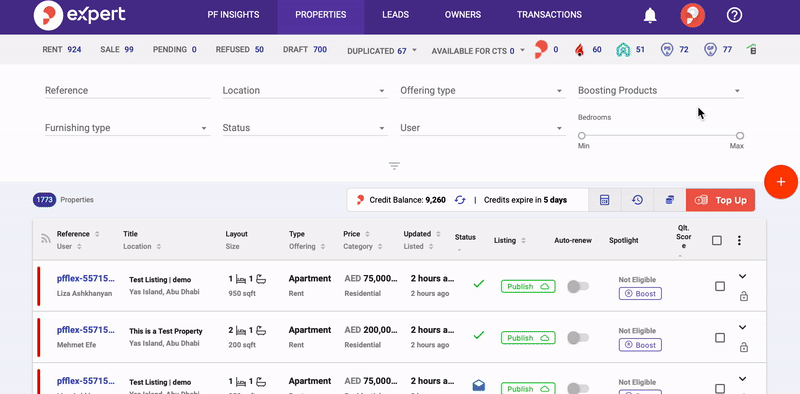800x394 pixels.
Task: Filter by Draft 700
Action: 305,50
